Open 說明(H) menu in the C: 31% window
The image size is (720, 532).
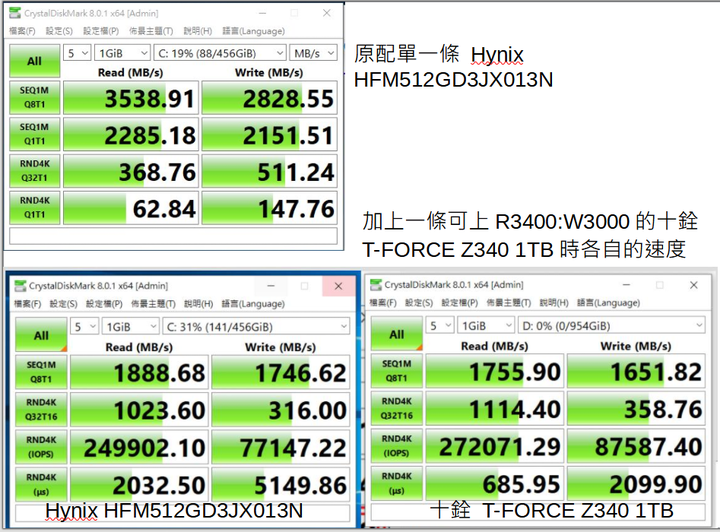[x=198, y=304]
